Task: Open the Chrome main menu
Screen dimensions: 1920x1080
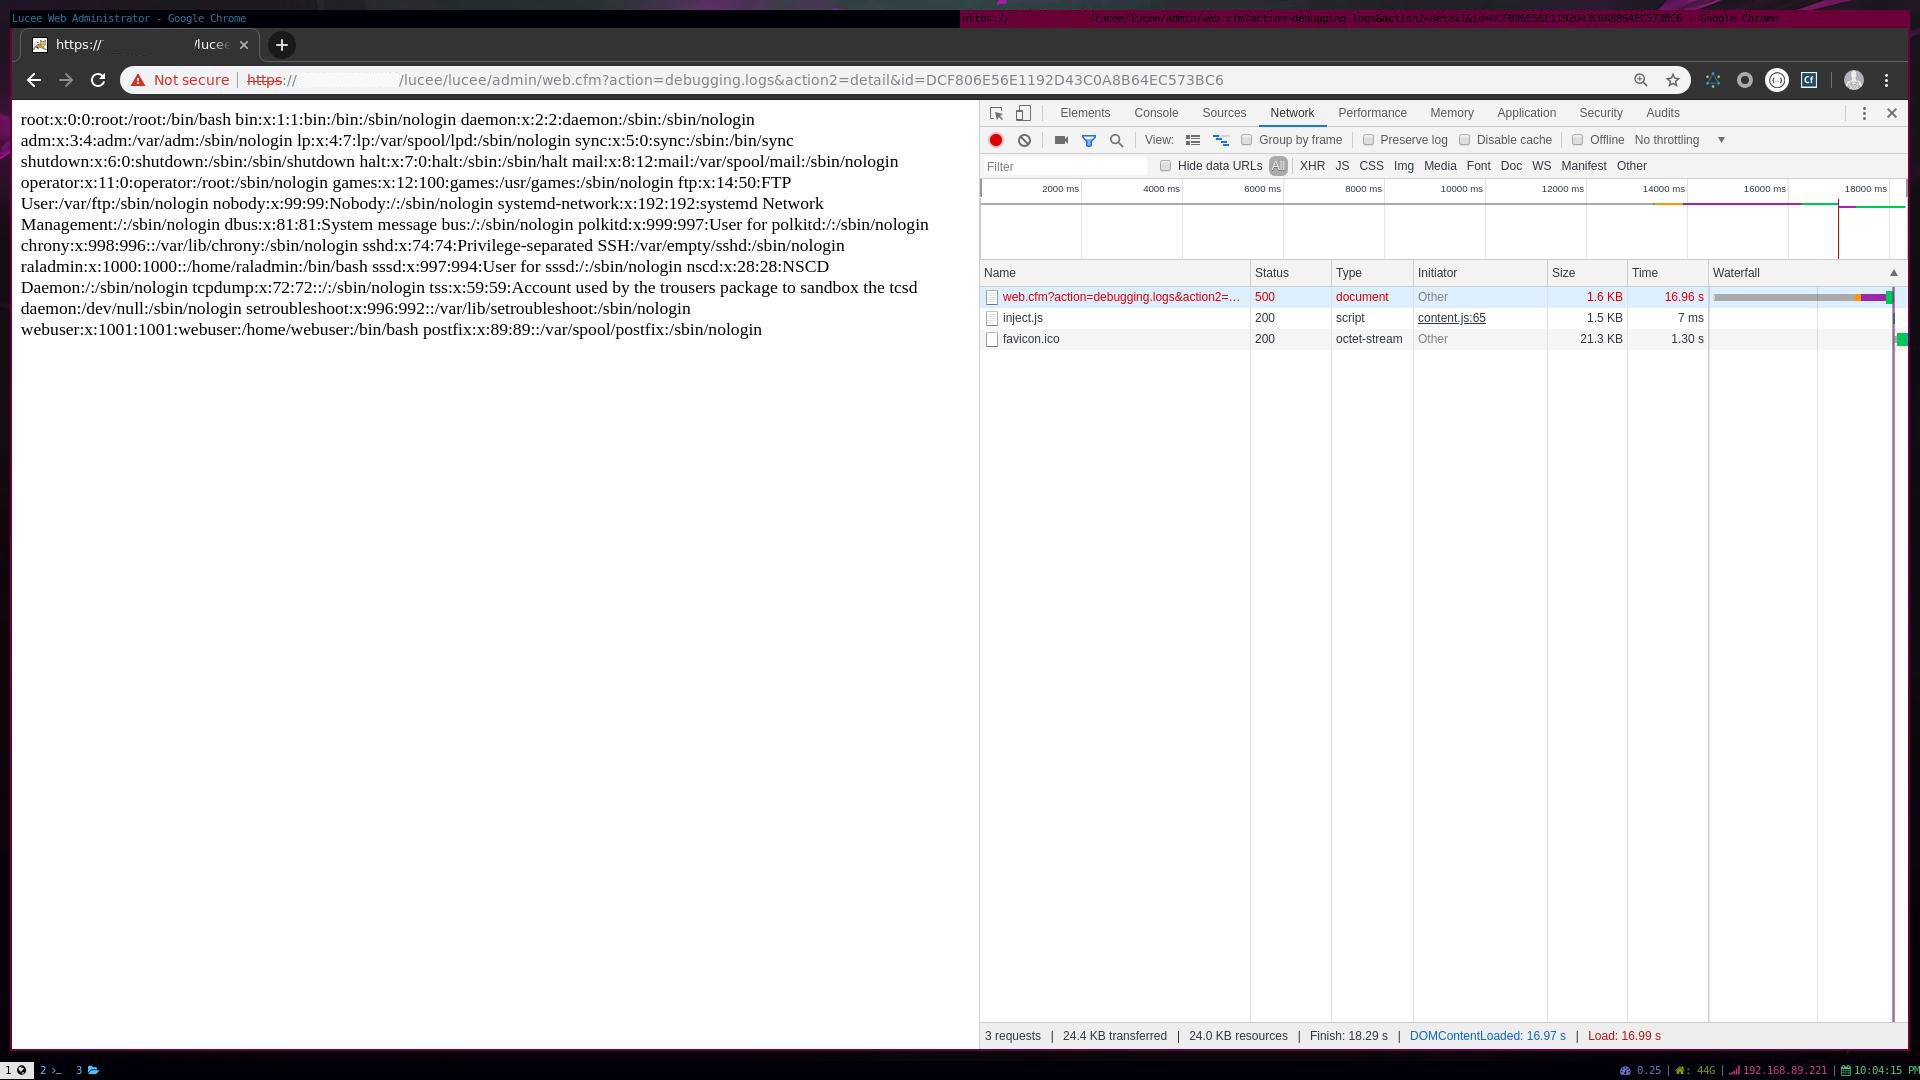Action: pos(1887,80)
